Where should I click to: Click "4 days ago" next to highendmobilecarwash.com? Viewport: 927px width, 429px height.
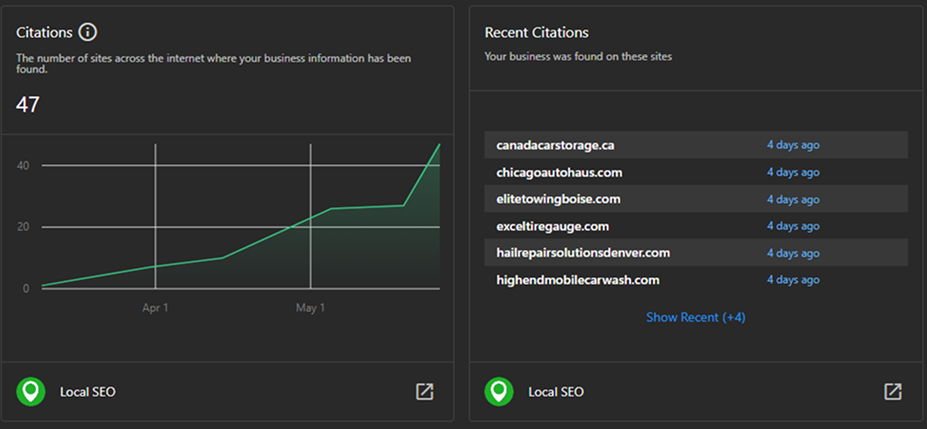(x=793, y=280)
